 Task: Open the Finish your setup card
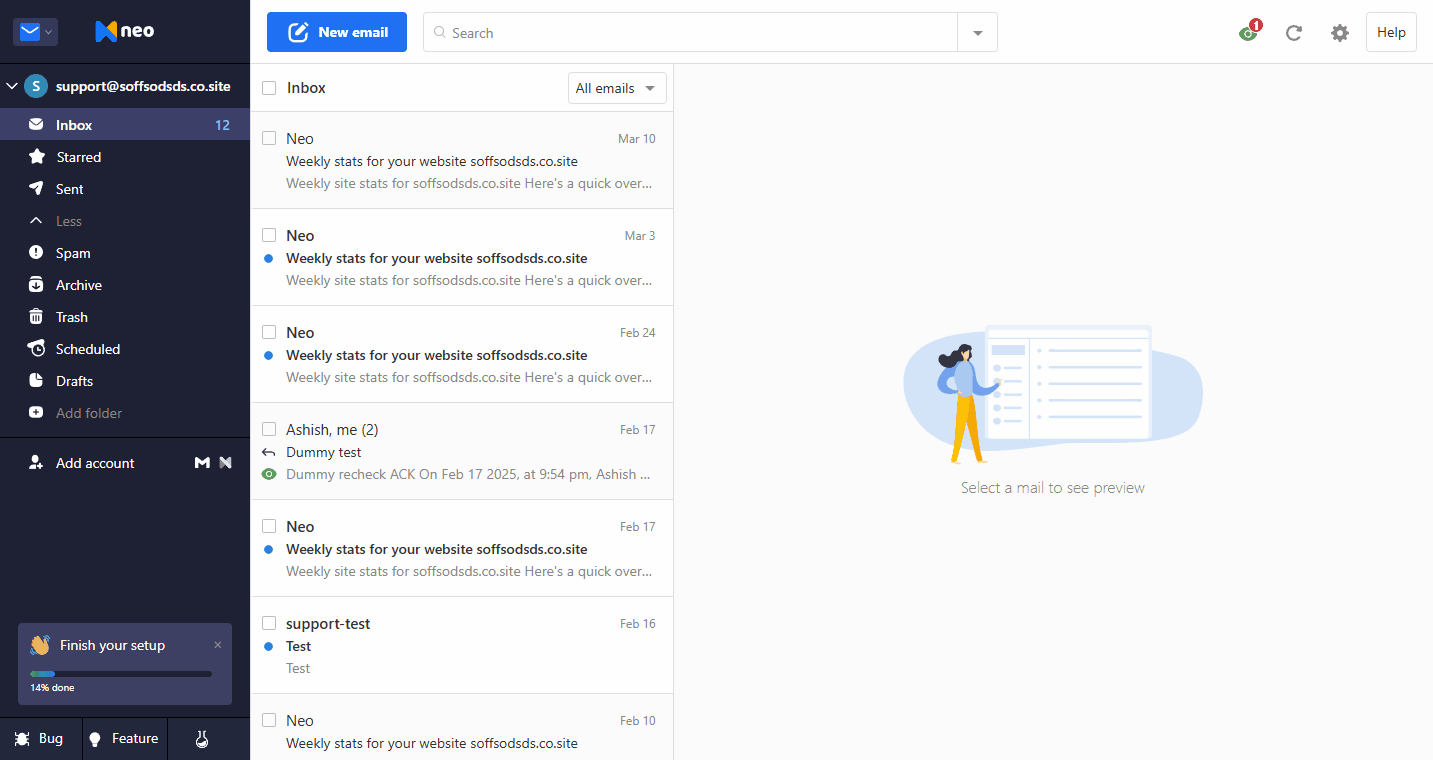125,664
